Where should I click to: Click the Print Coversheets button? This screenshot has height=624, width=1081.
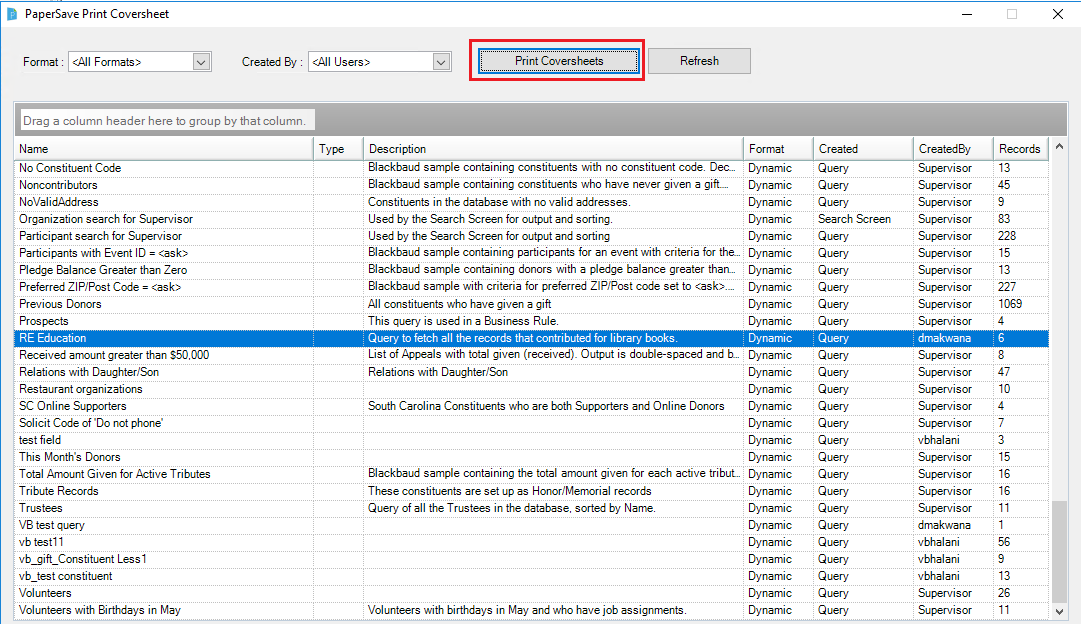[x=558, y=61]
